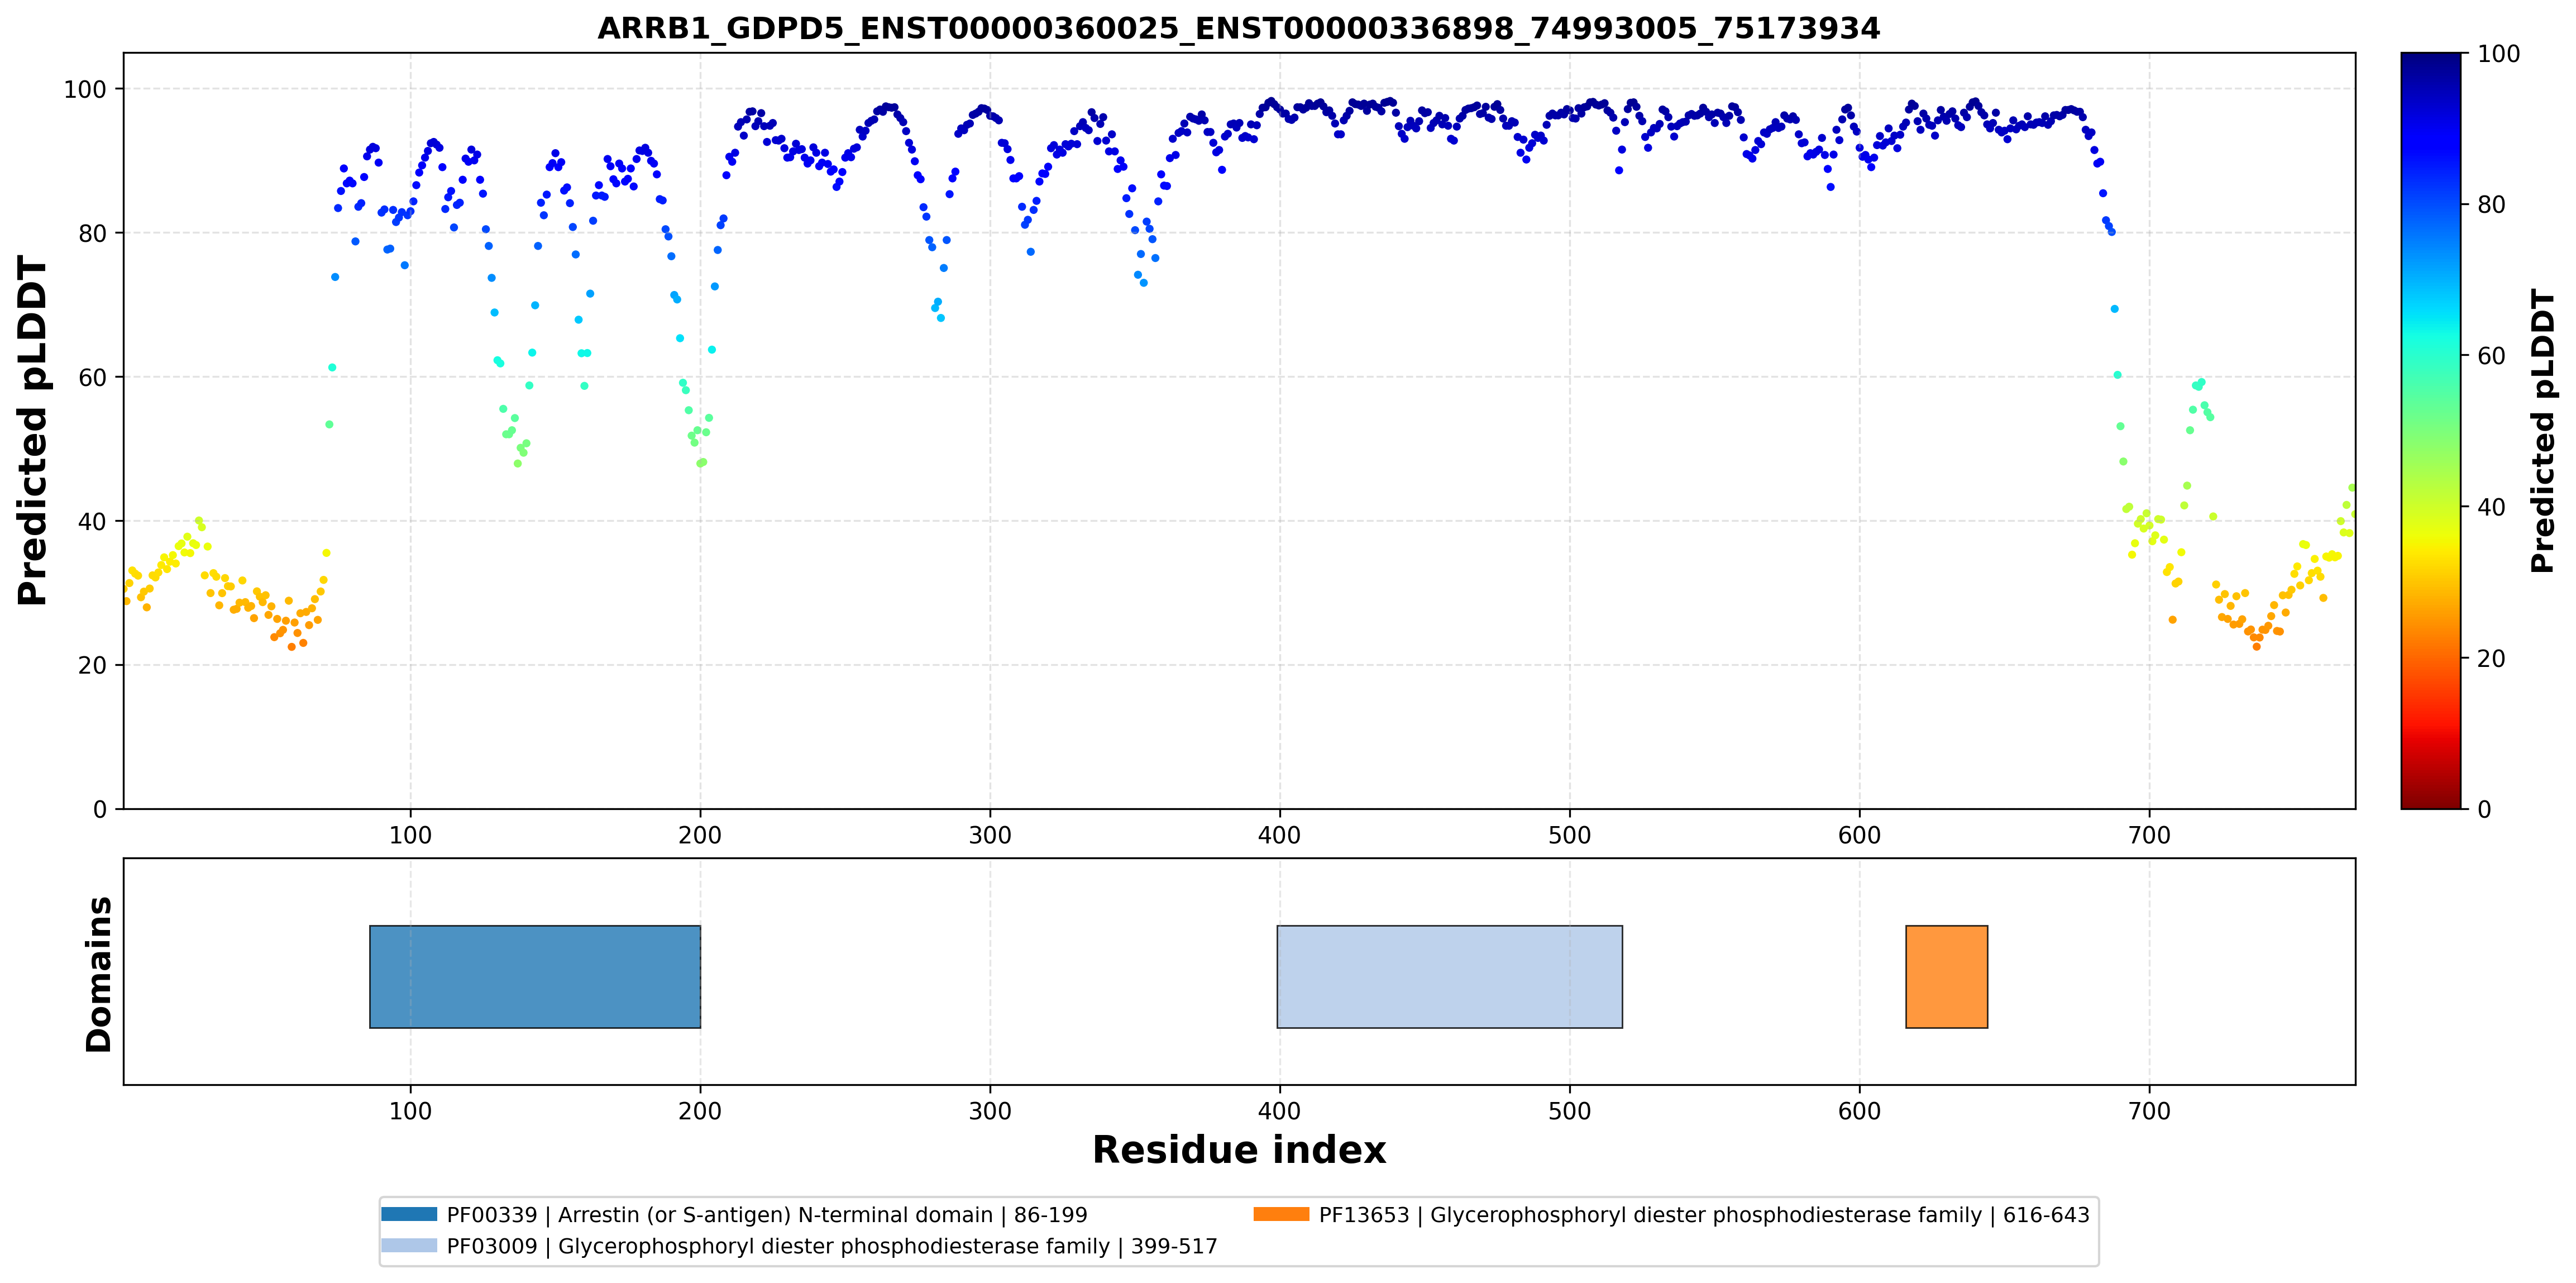The image size is (2576, 1283).
Task: Click the PF13653 legend label text
Action: coord(1704,1215)
